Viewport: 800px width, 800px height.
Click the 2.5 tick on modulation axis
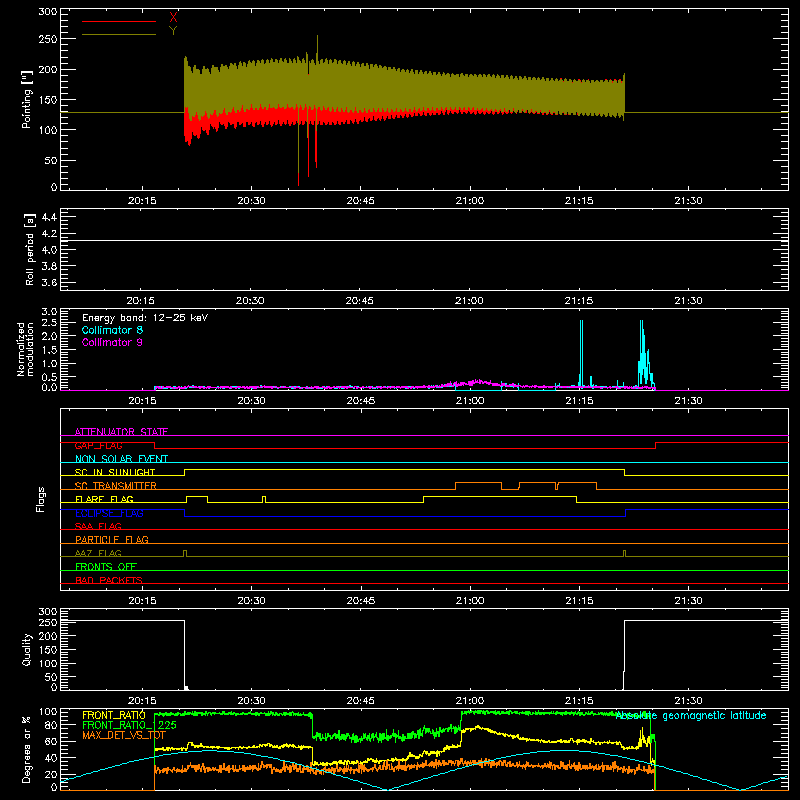click(x=49, y=323)
